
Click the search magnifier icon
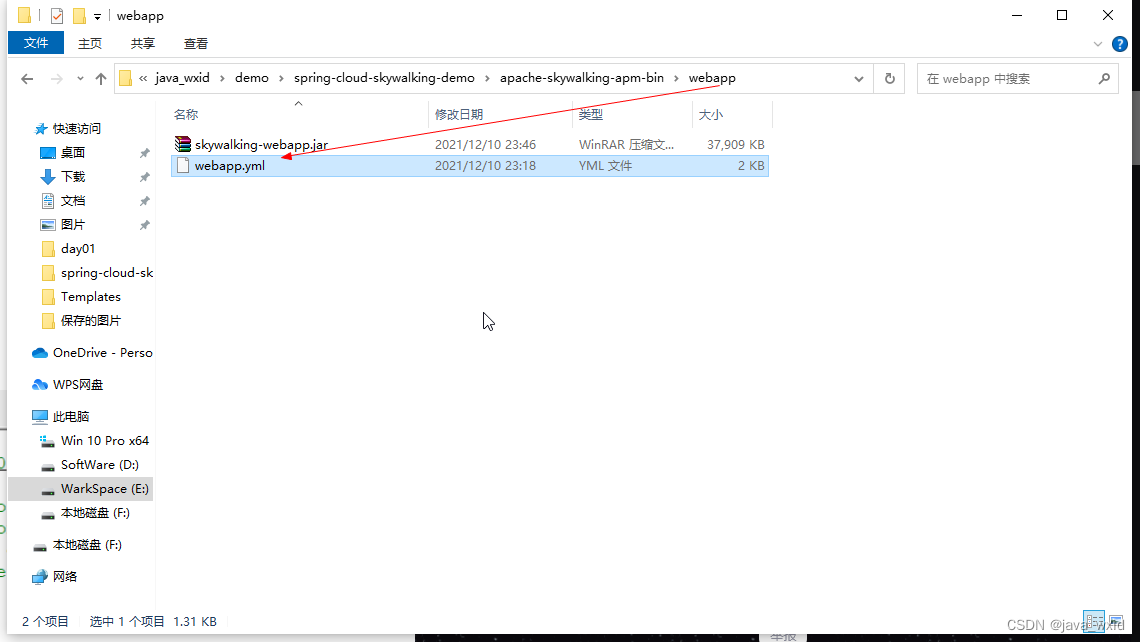1104,79
